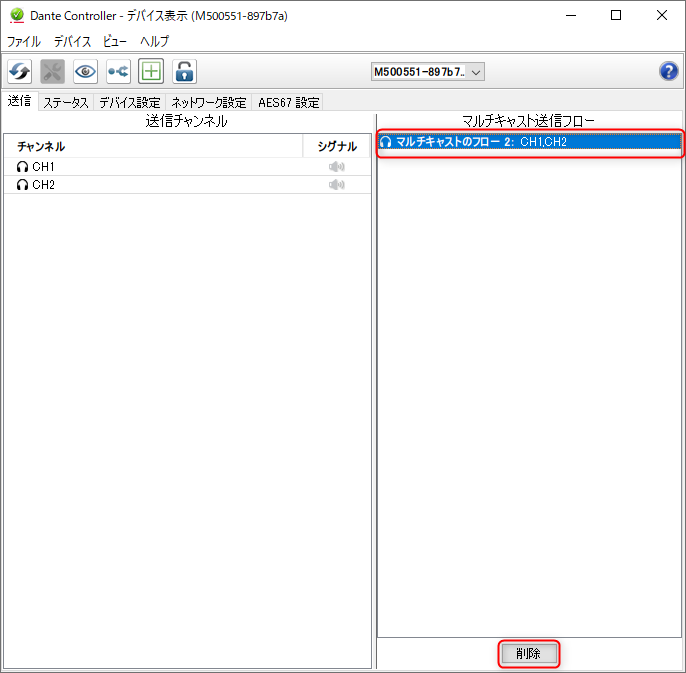Click the CH1 speaker signal icon

click(x=336, y=167)
